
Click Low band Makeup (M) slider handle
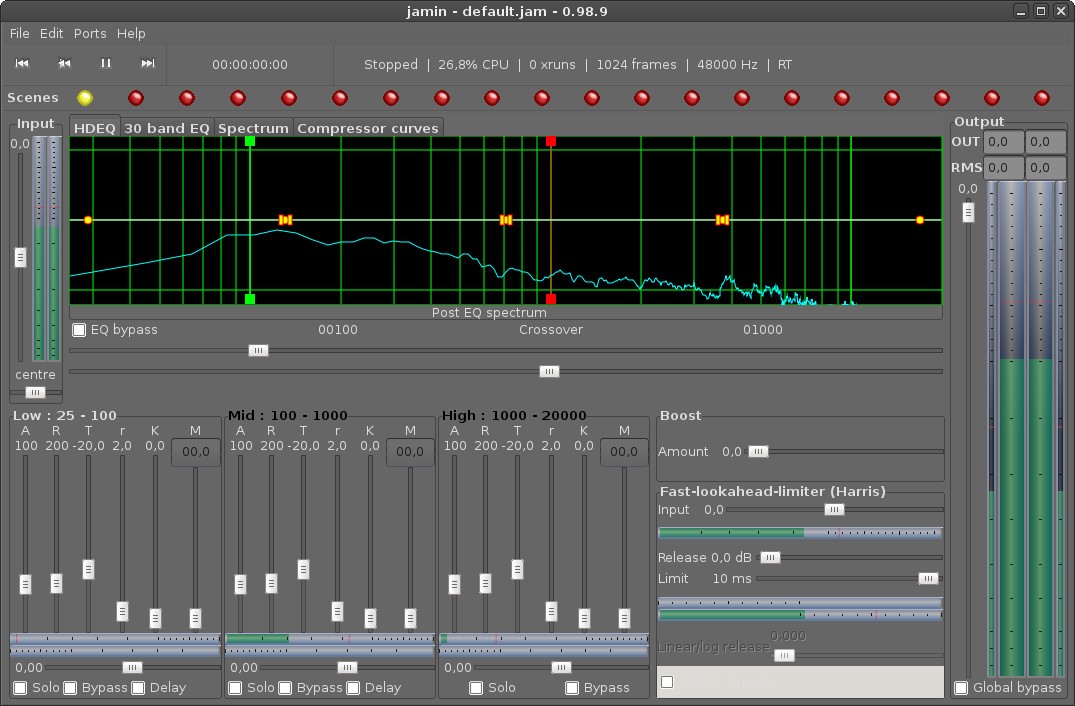coord(195,619)
